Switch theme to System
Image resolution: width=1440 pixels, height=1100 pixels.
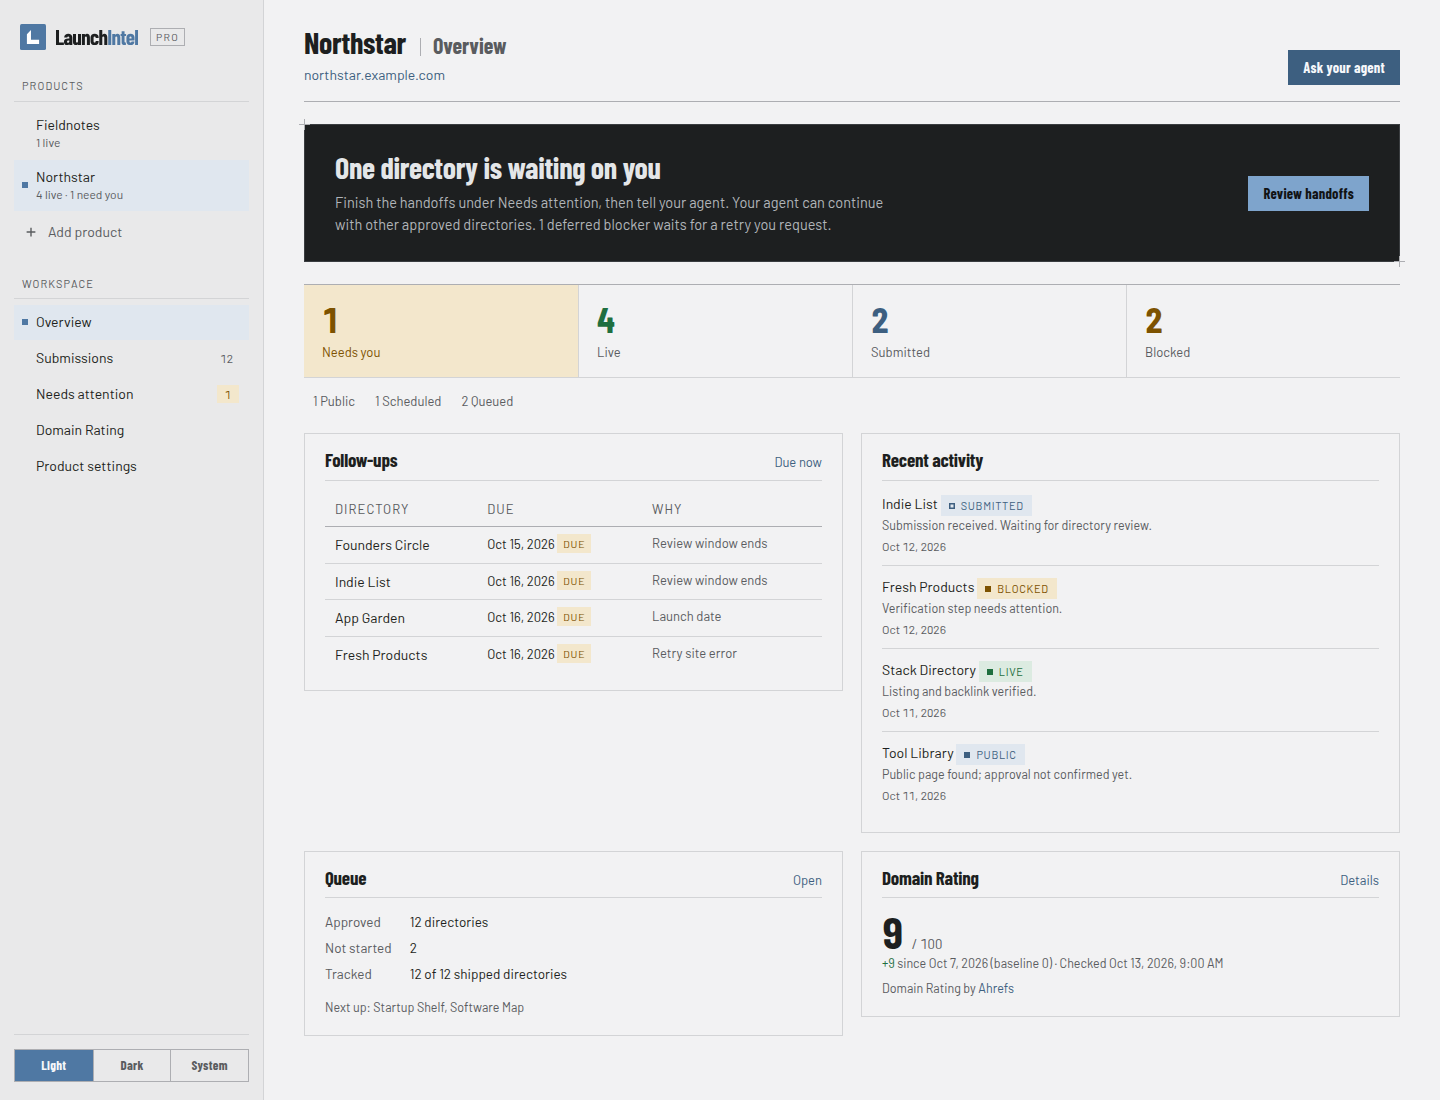tap(209, 1066)
